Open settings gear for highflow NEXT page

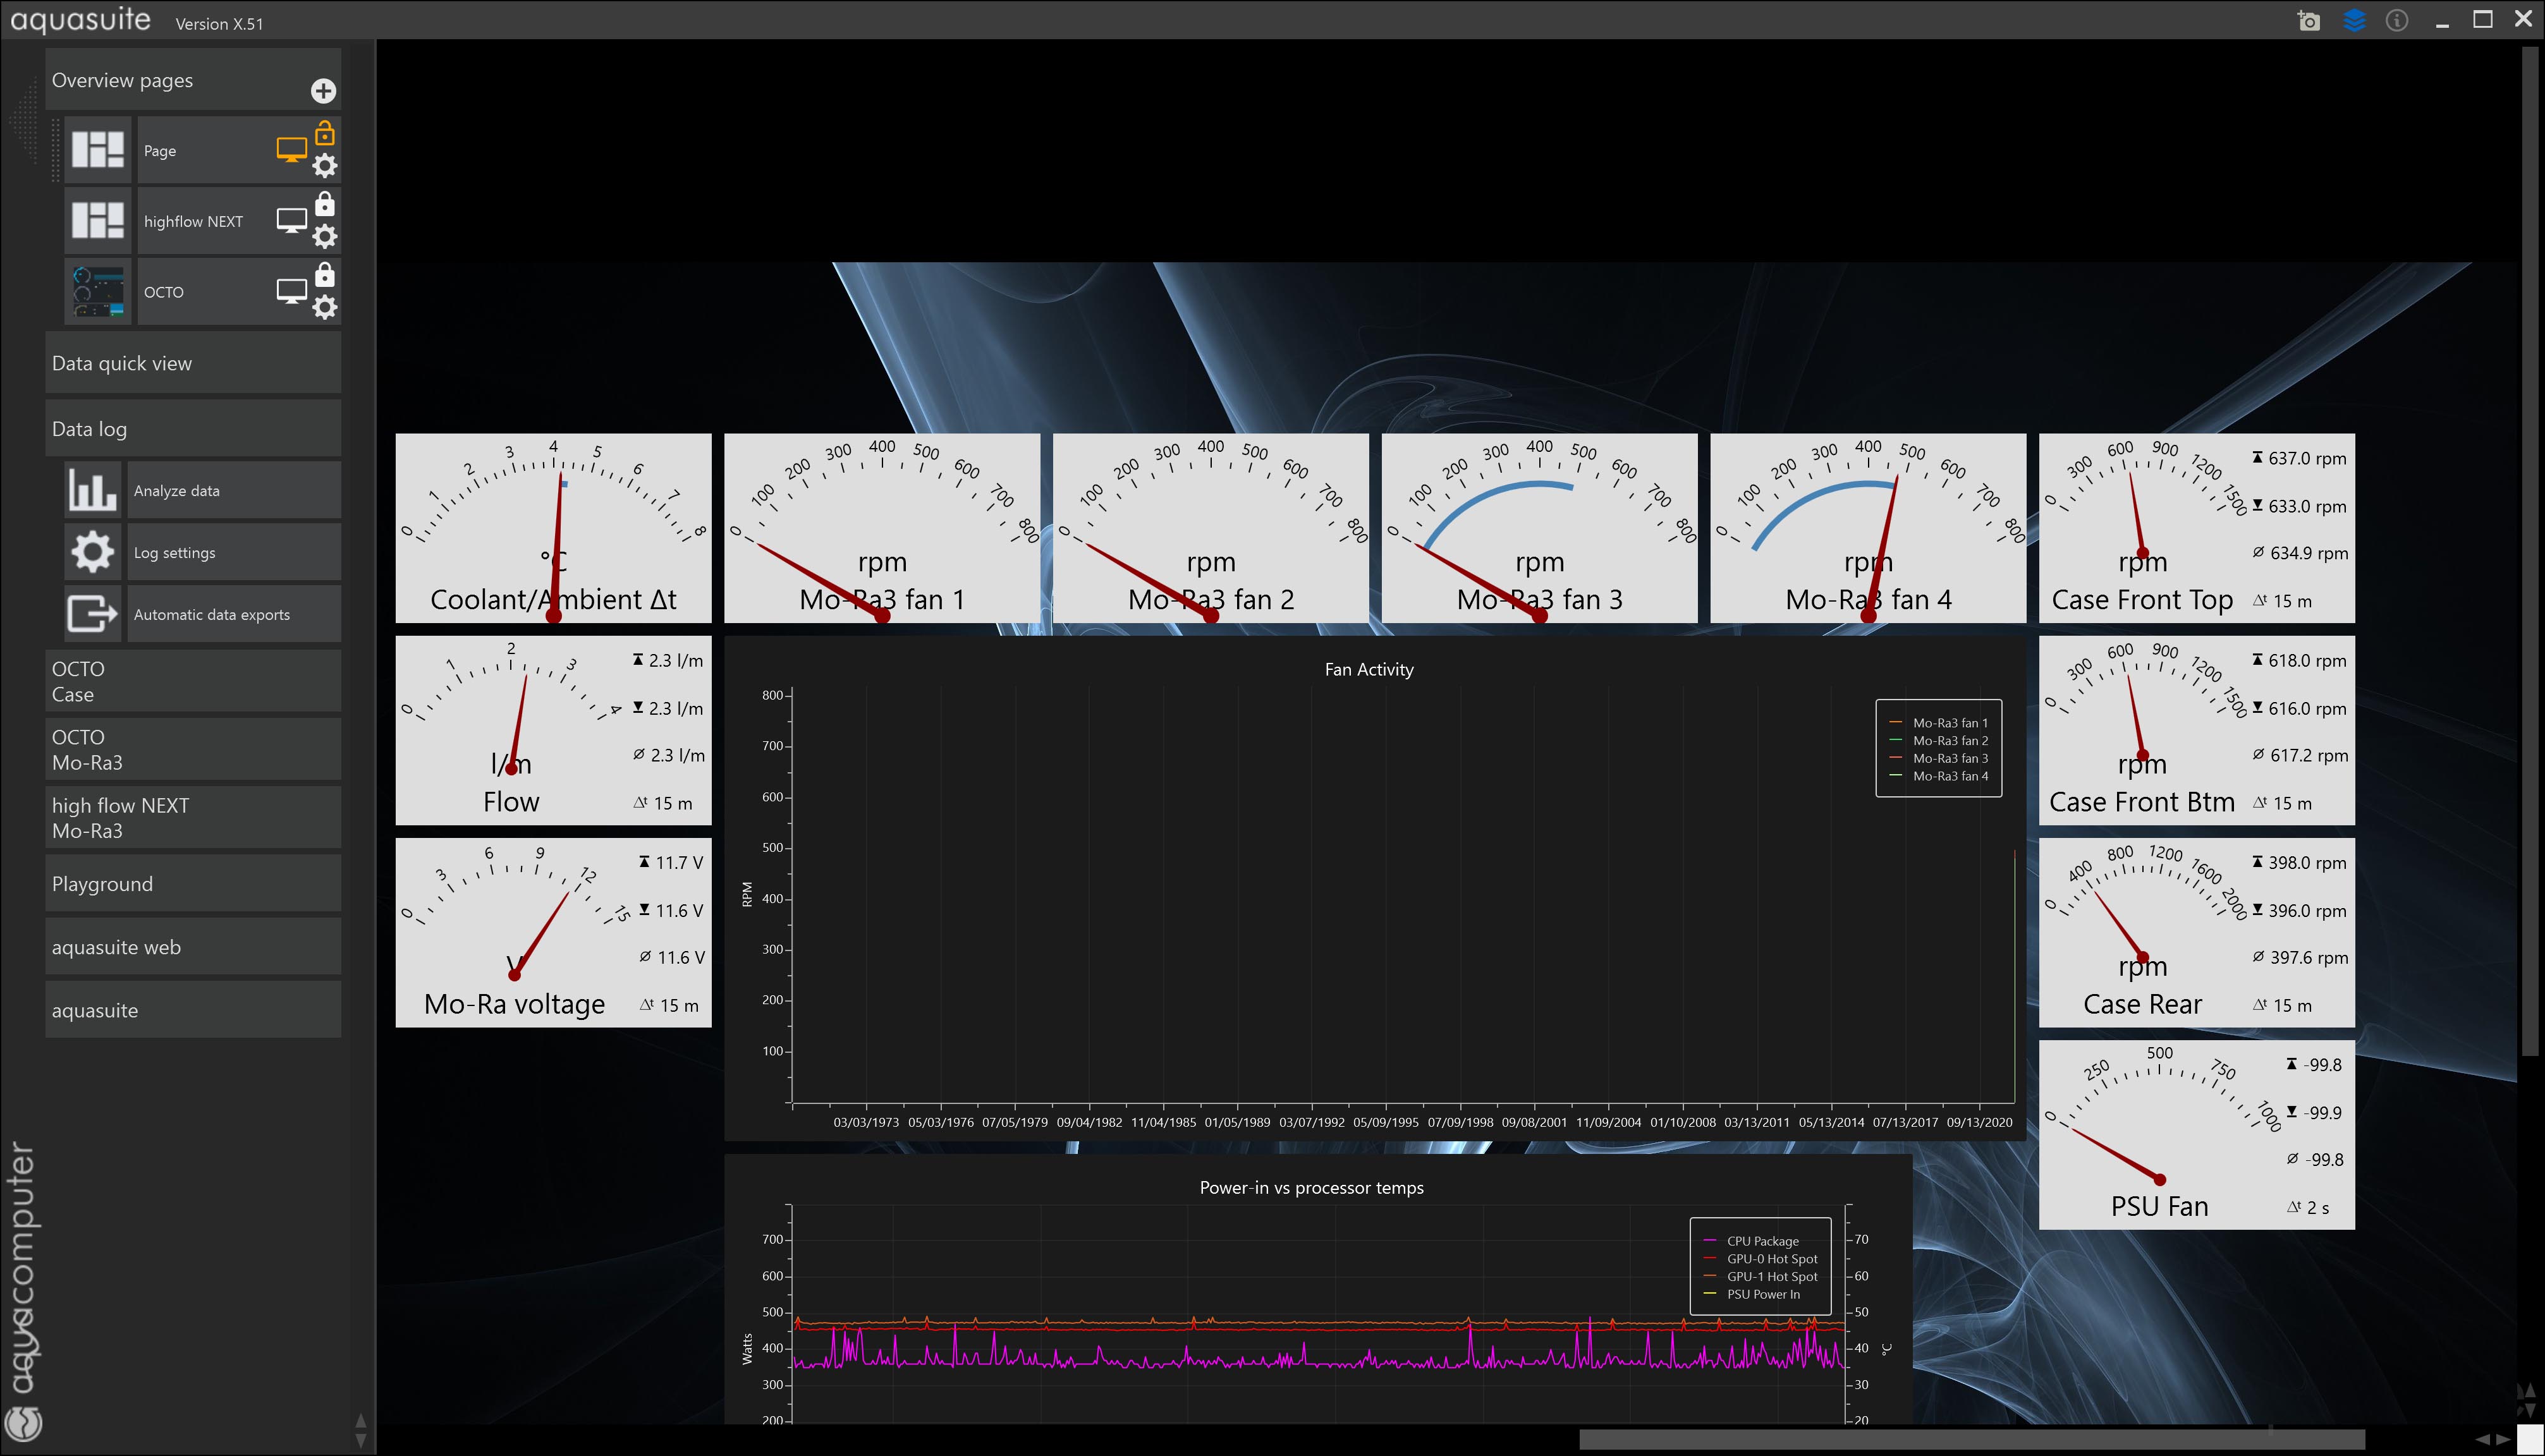(325, 237)
